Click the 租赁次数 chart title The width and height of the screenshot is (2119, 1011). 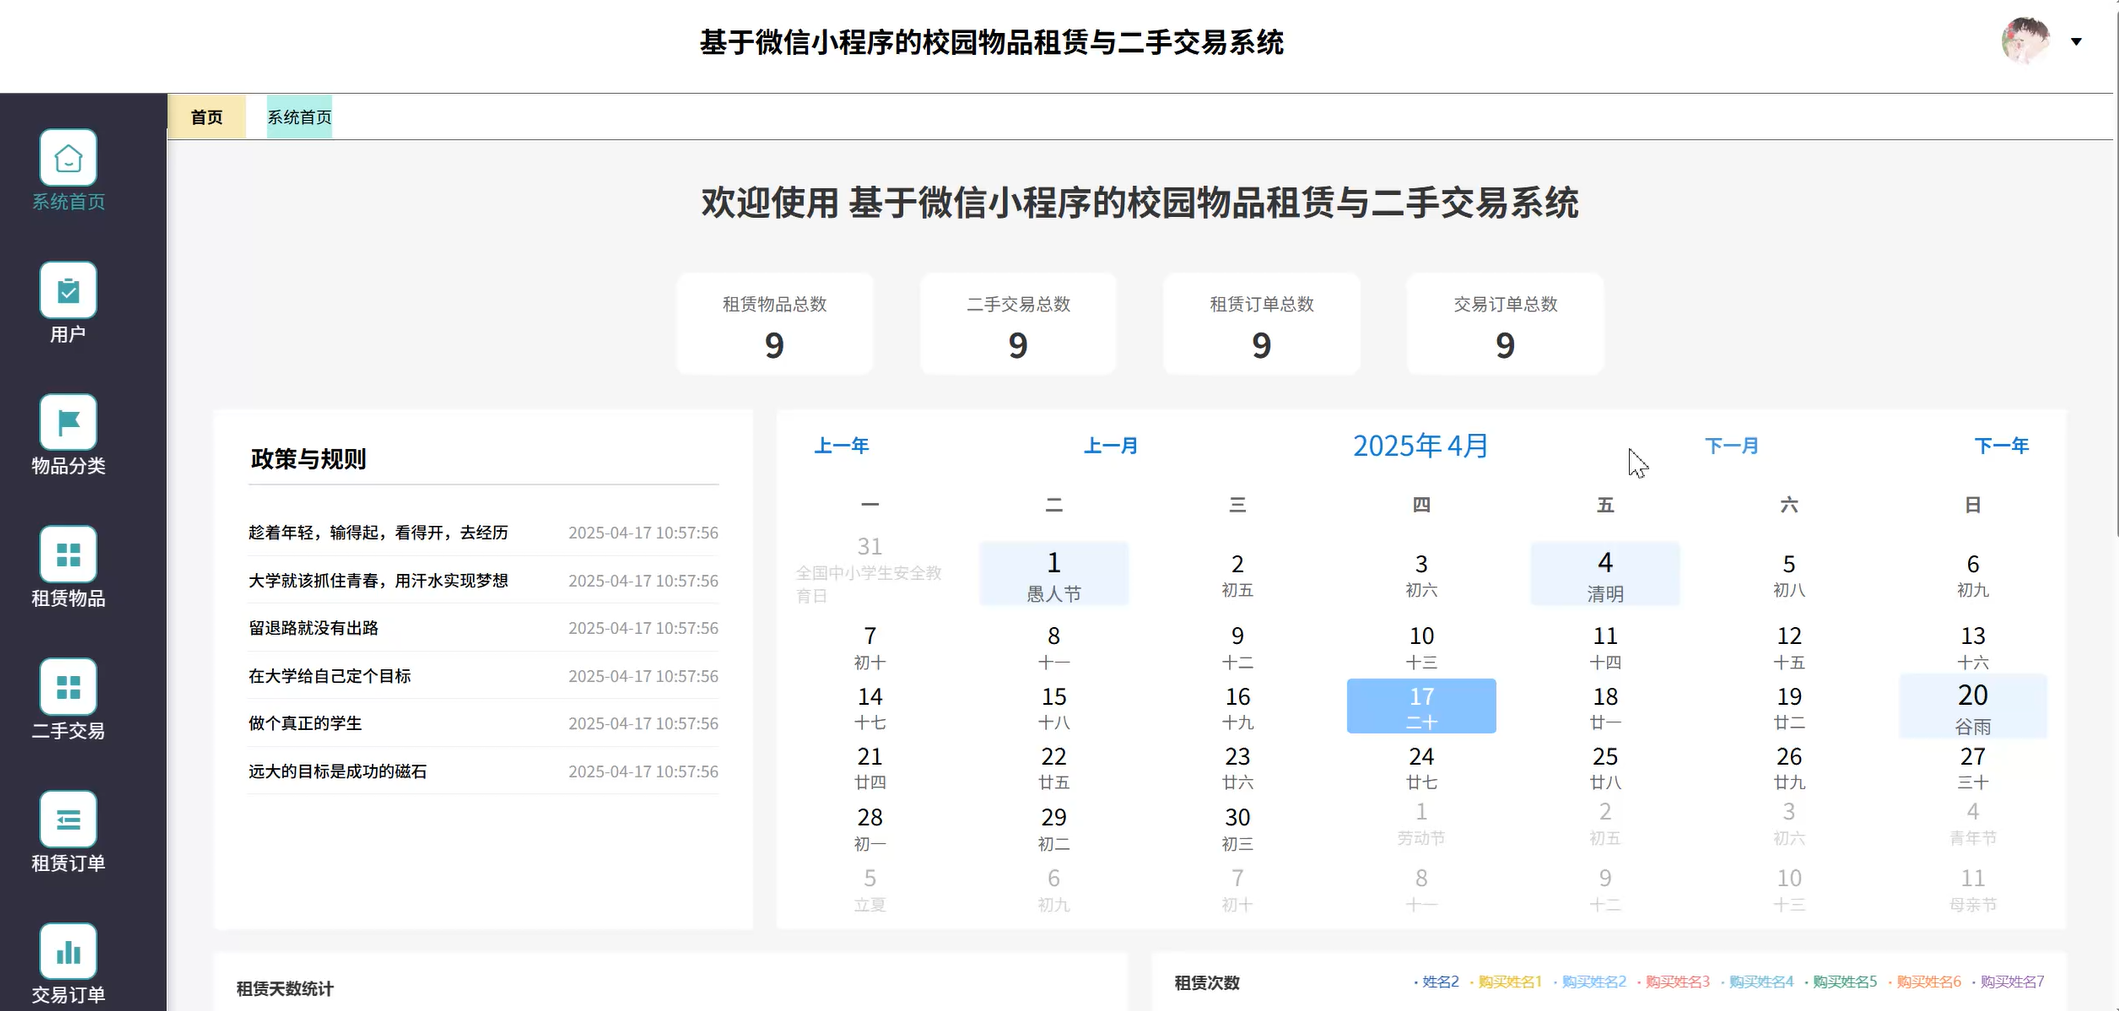(x=1207, y=983)
